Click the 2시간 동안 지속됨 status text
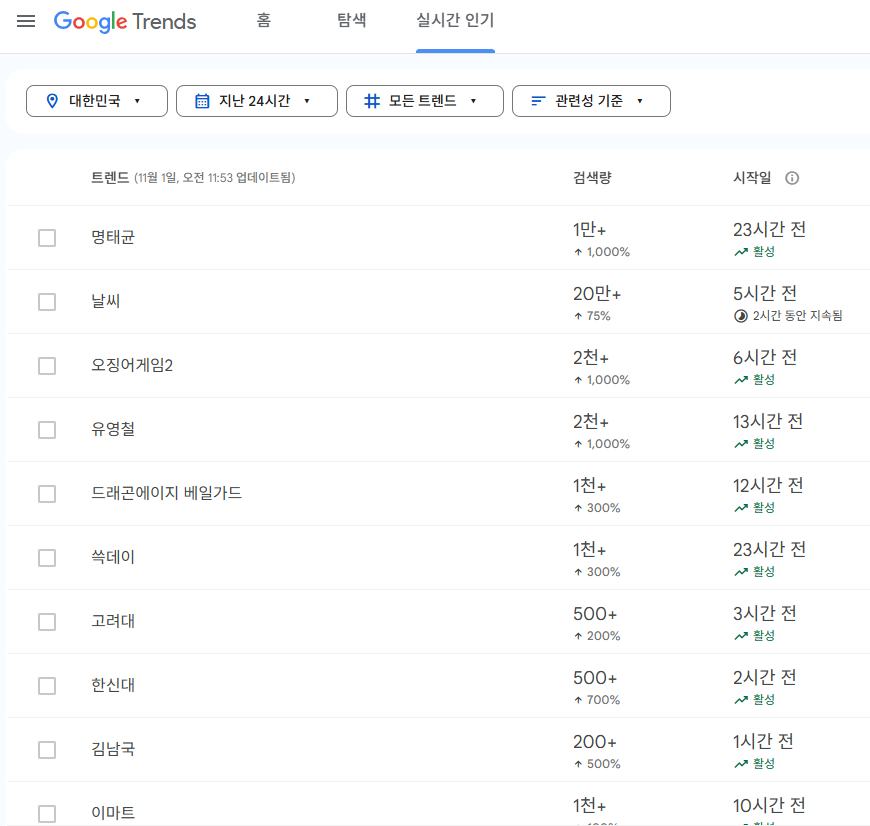 [797, 316]
